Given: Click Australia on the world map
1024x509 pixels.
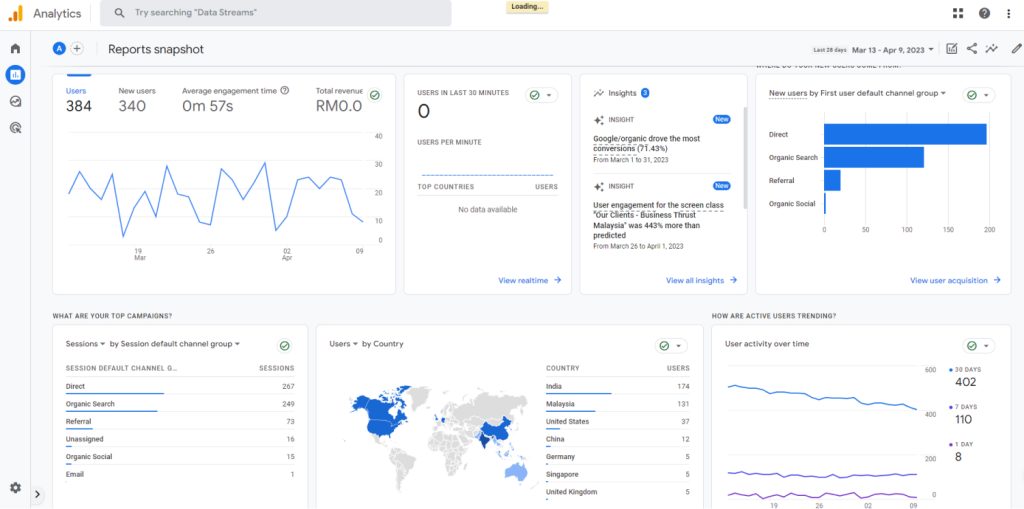Looking at the screenshot, I should click(x=516, y=474).
